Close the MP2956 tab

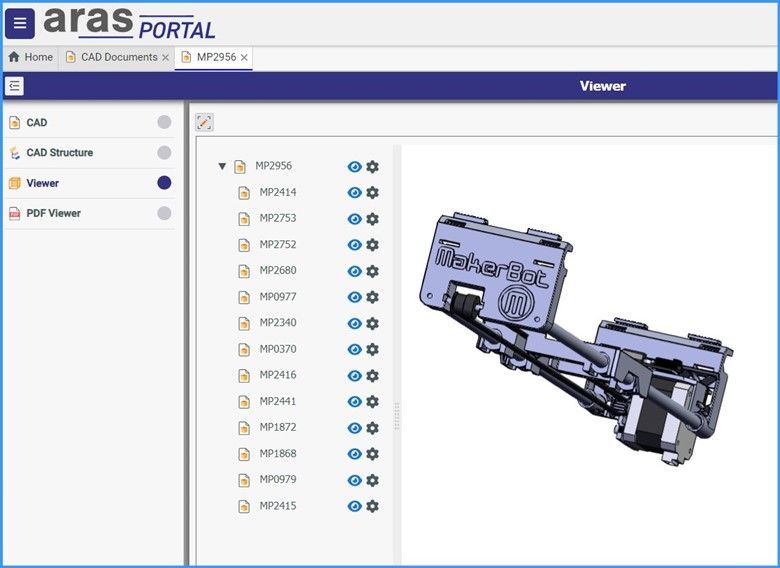click(245, 58)
